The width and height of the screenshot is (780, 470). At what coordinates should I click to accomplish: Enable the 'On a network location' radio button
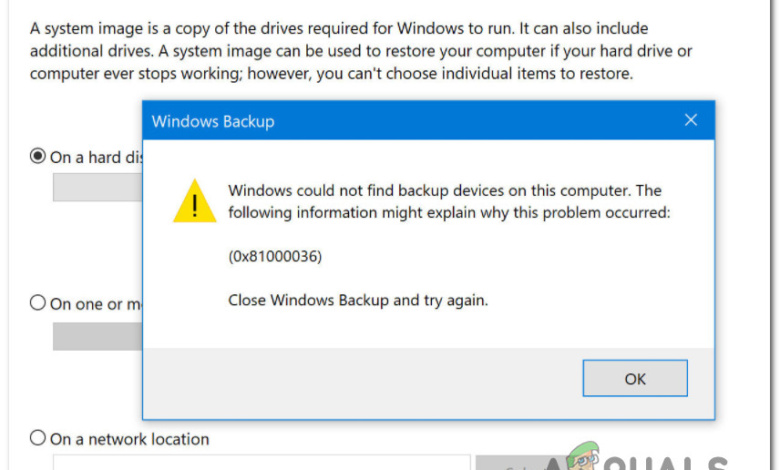(39, 438)
